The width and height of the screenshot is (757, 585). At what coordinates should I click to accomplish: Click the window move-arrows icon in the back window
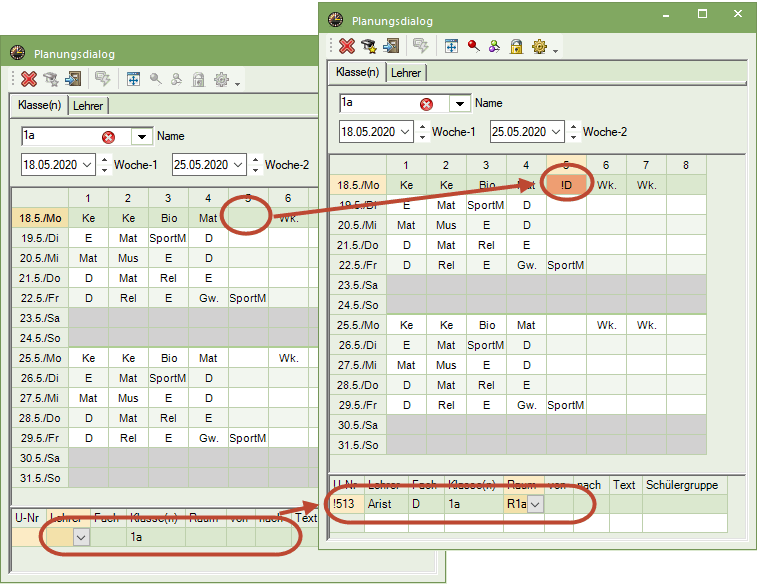[x=133, y=79]
